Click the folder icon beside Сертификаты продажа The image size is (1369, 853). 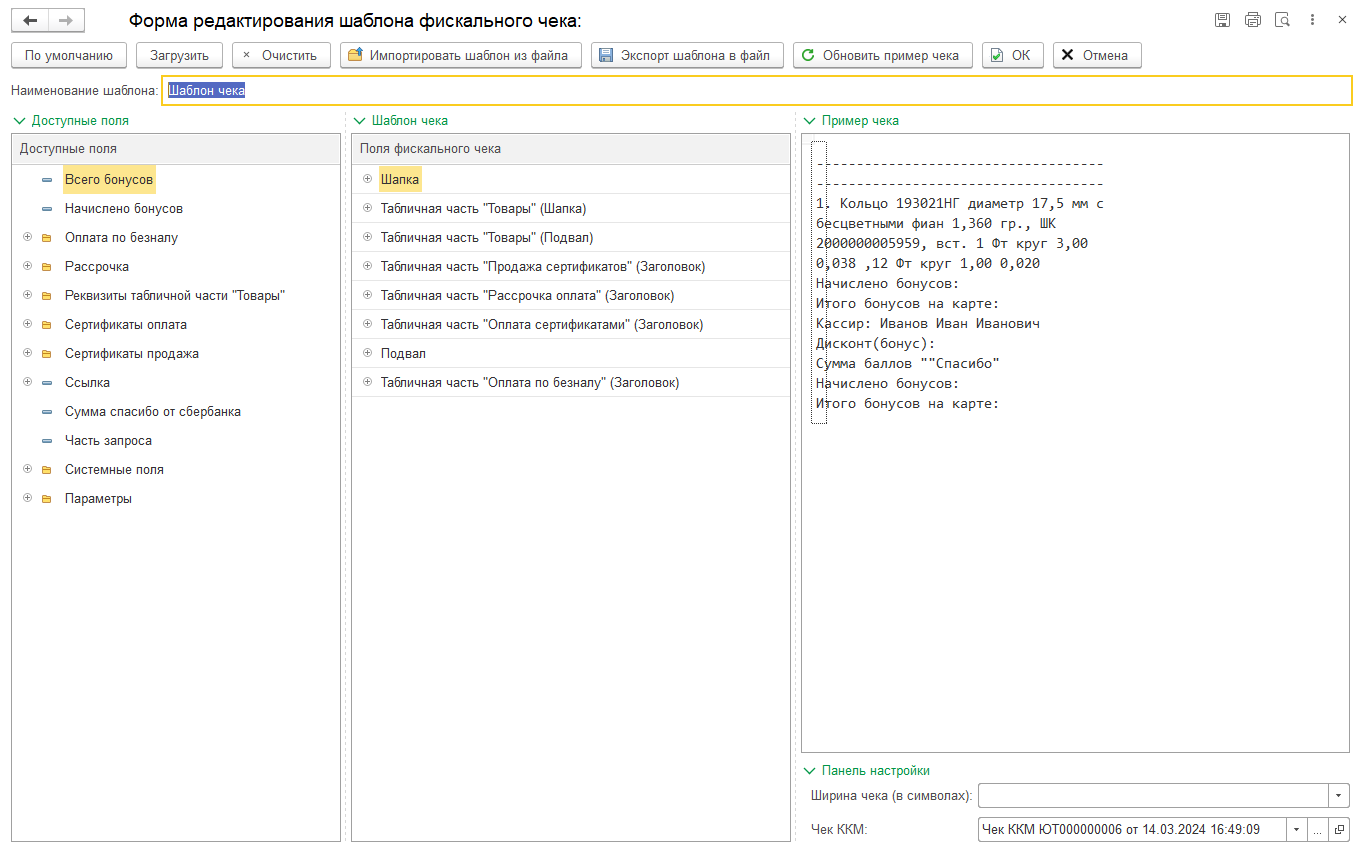point(47,354)
